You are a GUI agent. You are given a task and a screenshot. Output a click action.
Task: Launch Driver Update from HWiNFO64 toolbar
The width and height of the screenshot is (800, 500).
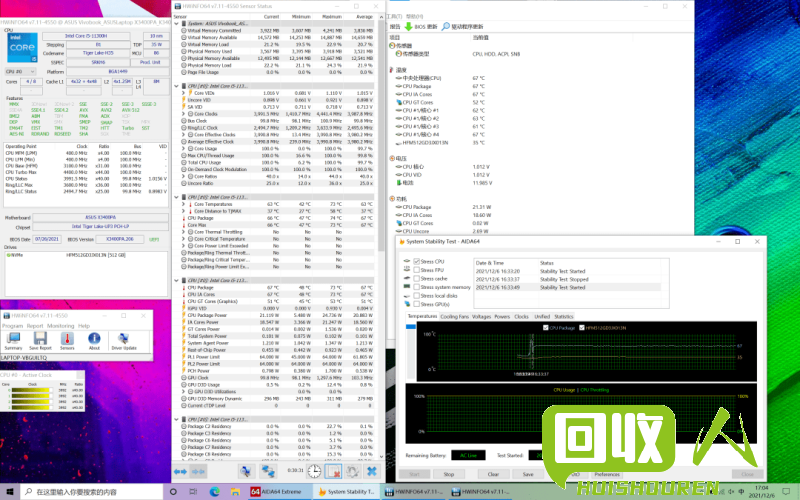tap(123, 340)
